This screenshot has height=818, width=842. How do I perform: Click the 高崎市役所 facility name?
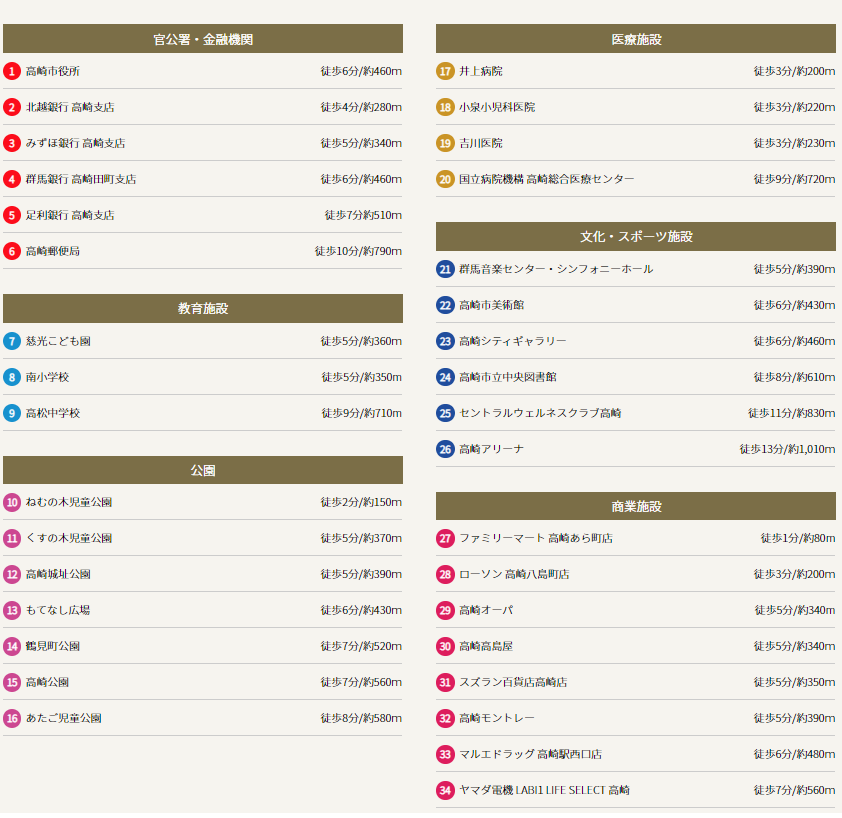point(53,71)
